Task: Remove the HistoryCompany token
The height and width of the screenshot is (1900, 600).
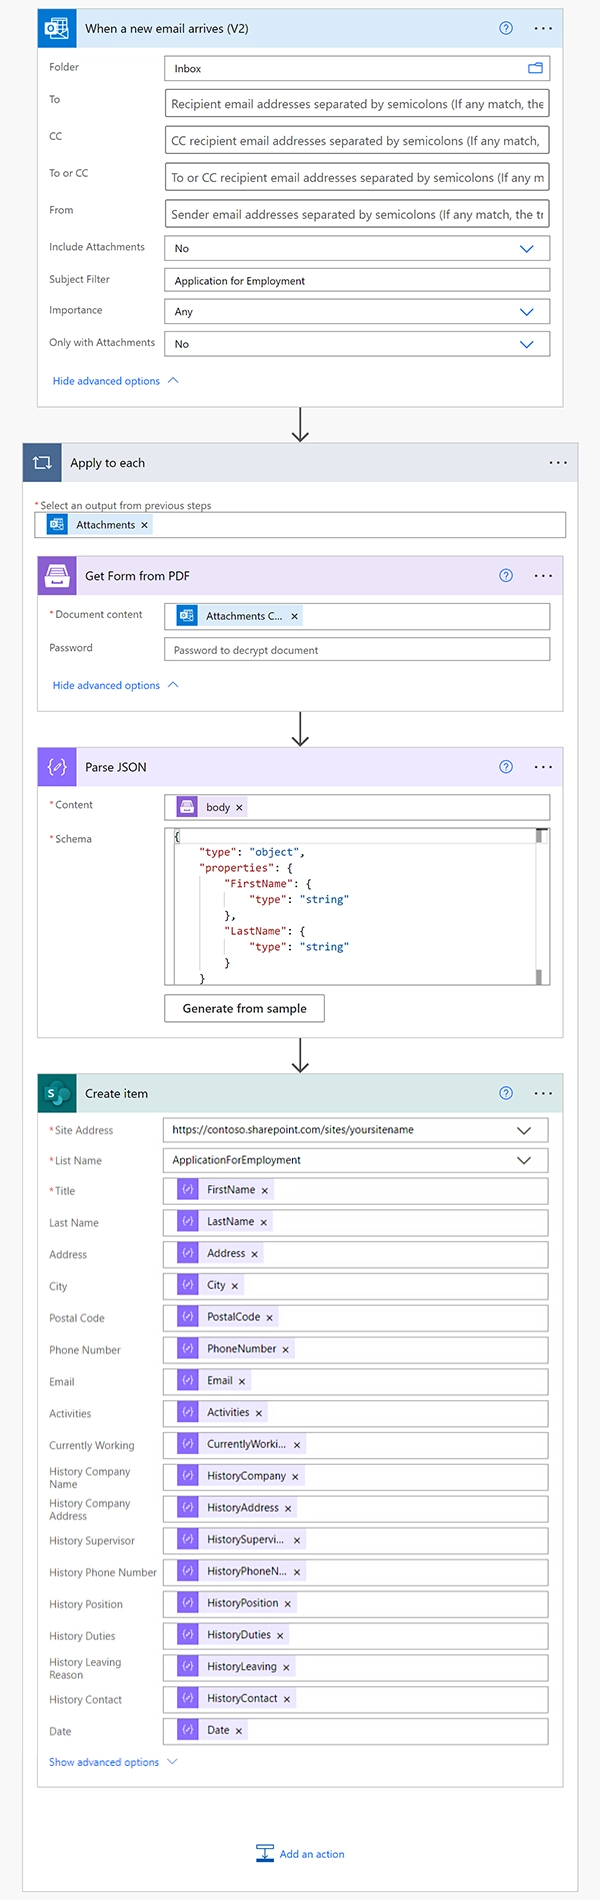Action: pos(295,1476)
